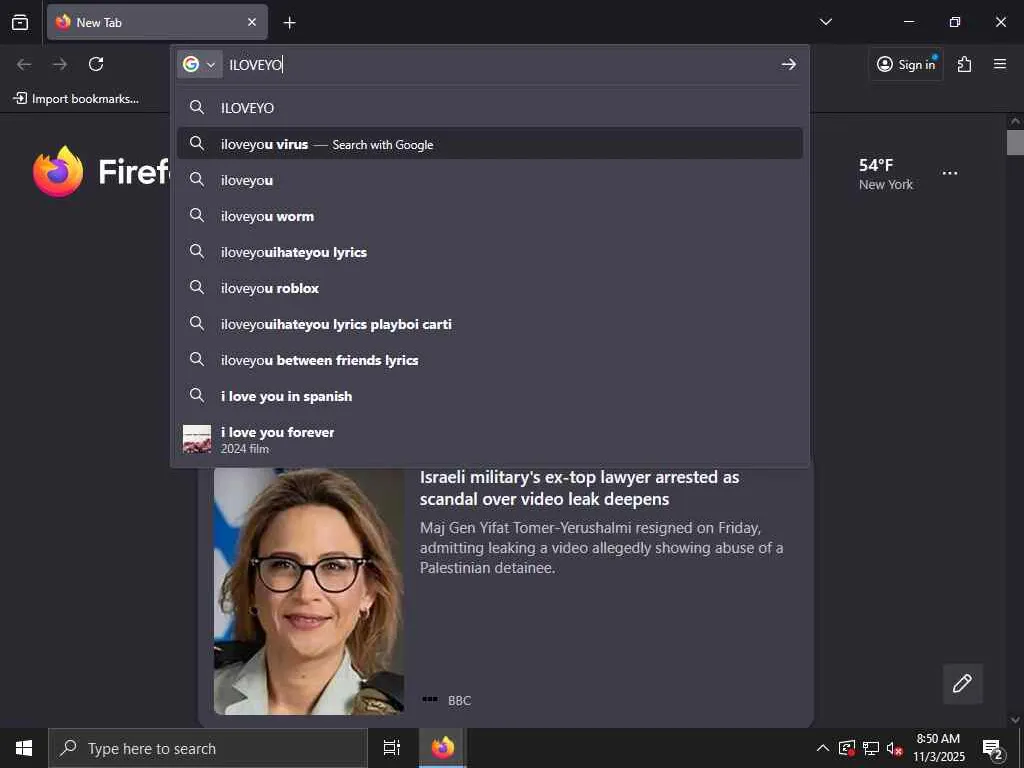Open a new tab with plus button

[x=289, y=23]
